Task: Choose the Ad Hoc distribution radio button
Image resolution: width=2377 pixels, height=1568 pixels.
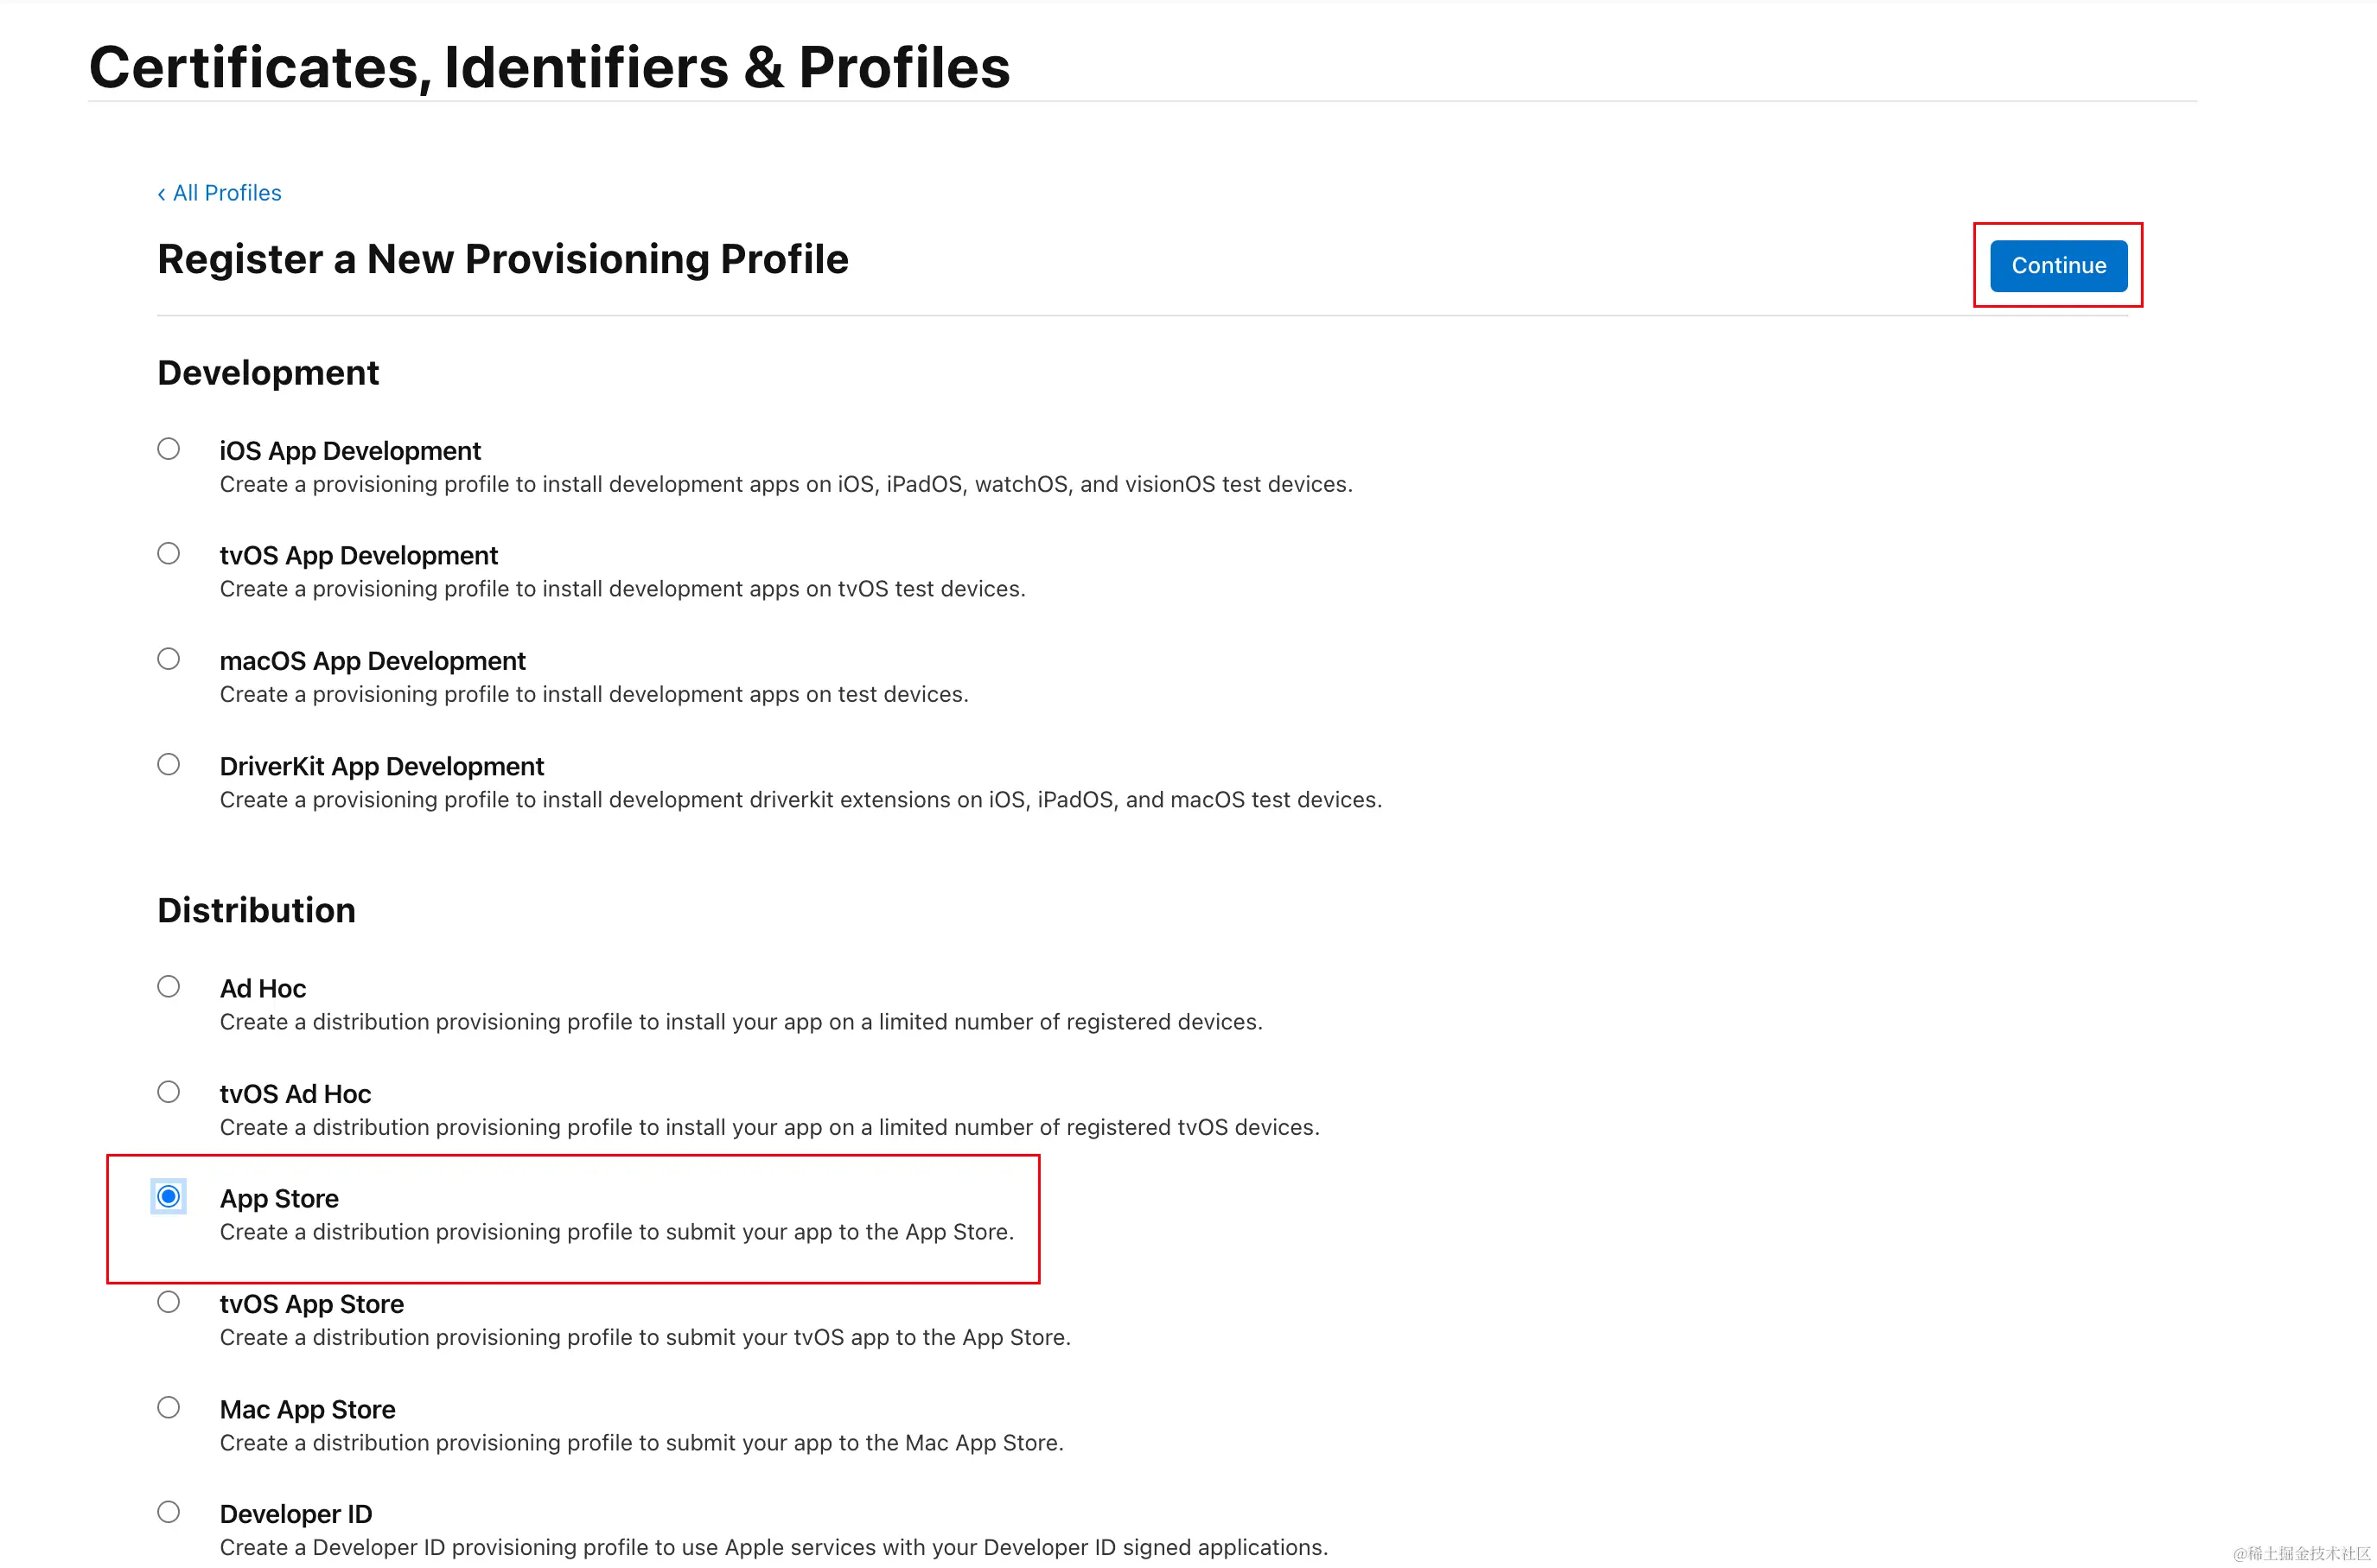Action: tap(168, 987)
